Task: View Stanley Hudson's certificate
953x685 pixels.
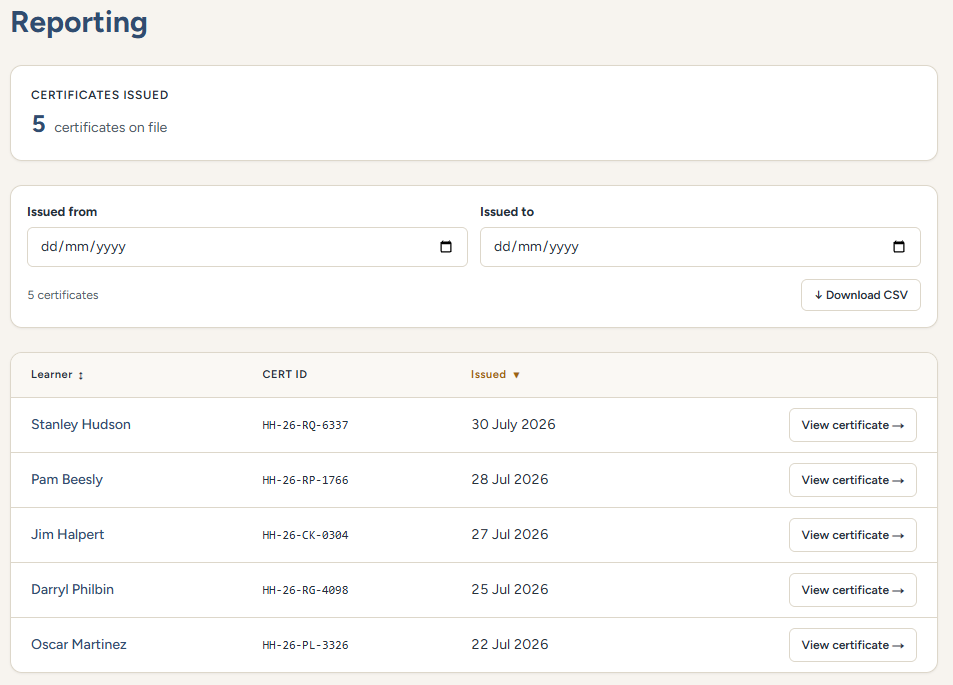Action: (853, 425)
